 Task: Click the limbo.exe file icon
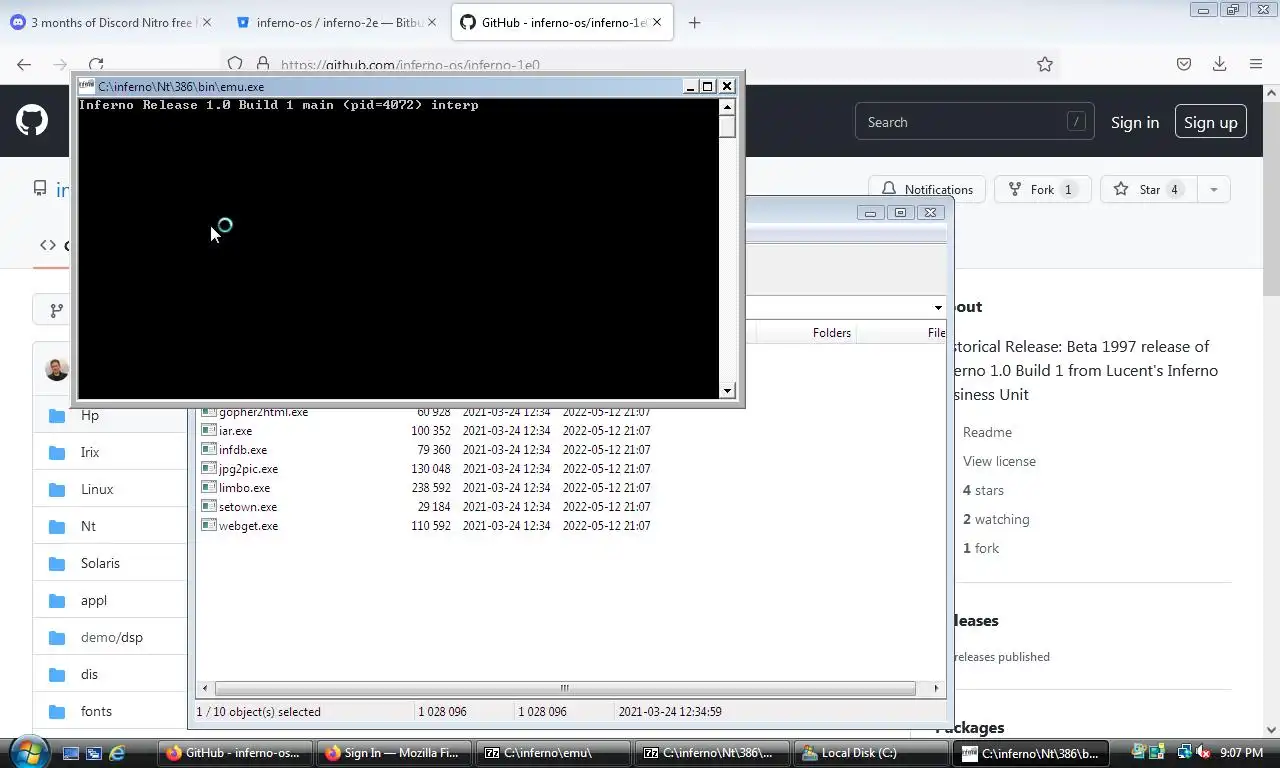tap(208, 487)
